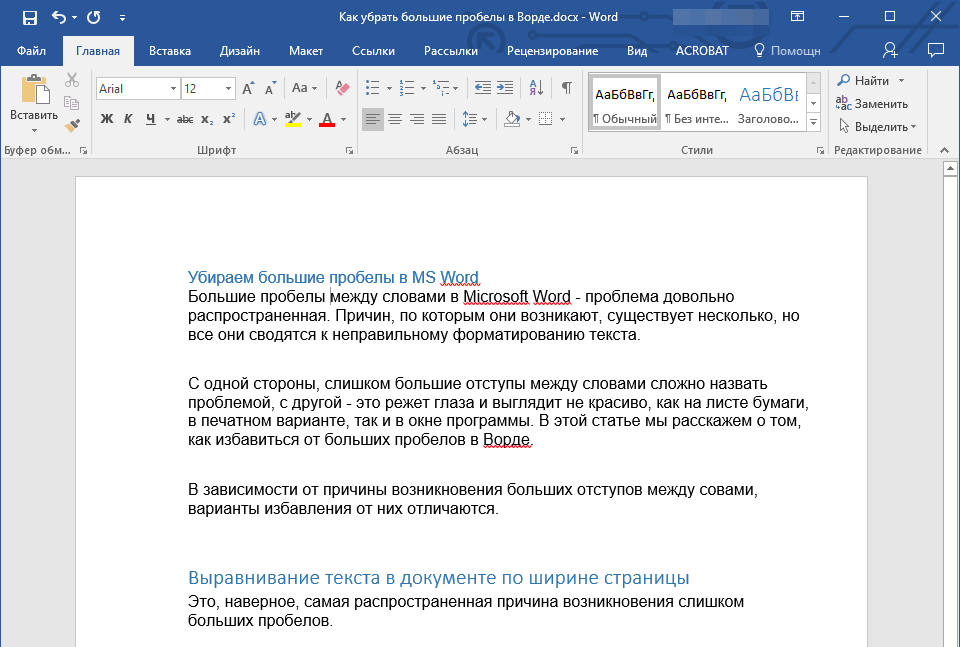Click the Sort icon in paragraph group

click(x=535, y=88)
